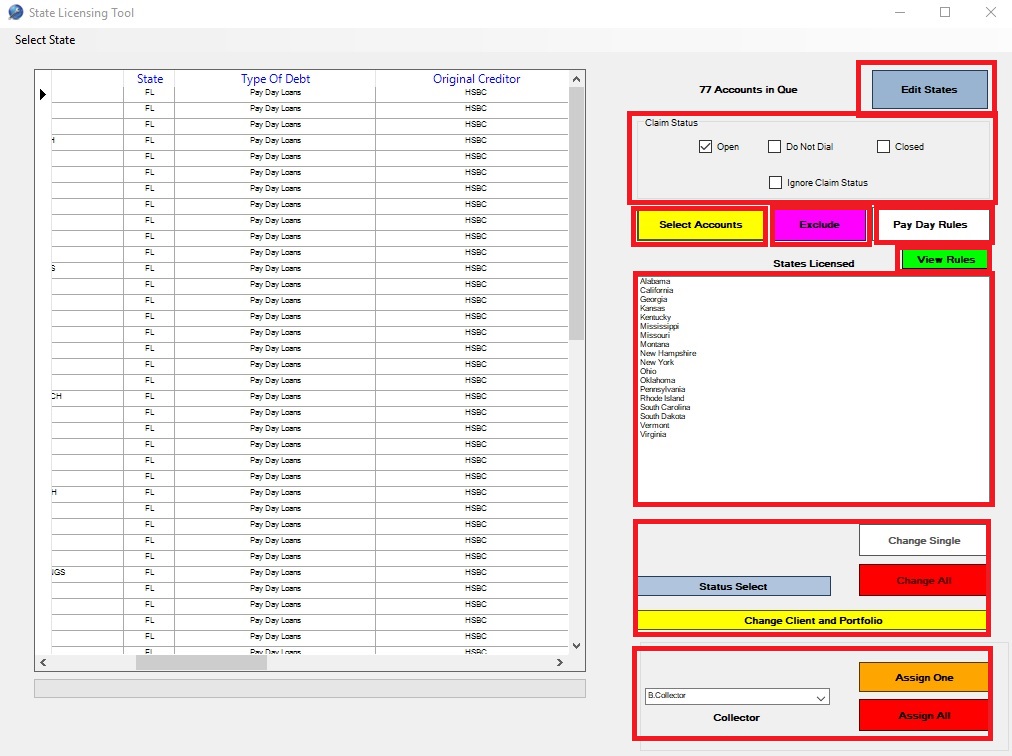This screenshot has height=756, width=1012.
Task: Open the Select State menu
Action: click(x=44, y=40)
